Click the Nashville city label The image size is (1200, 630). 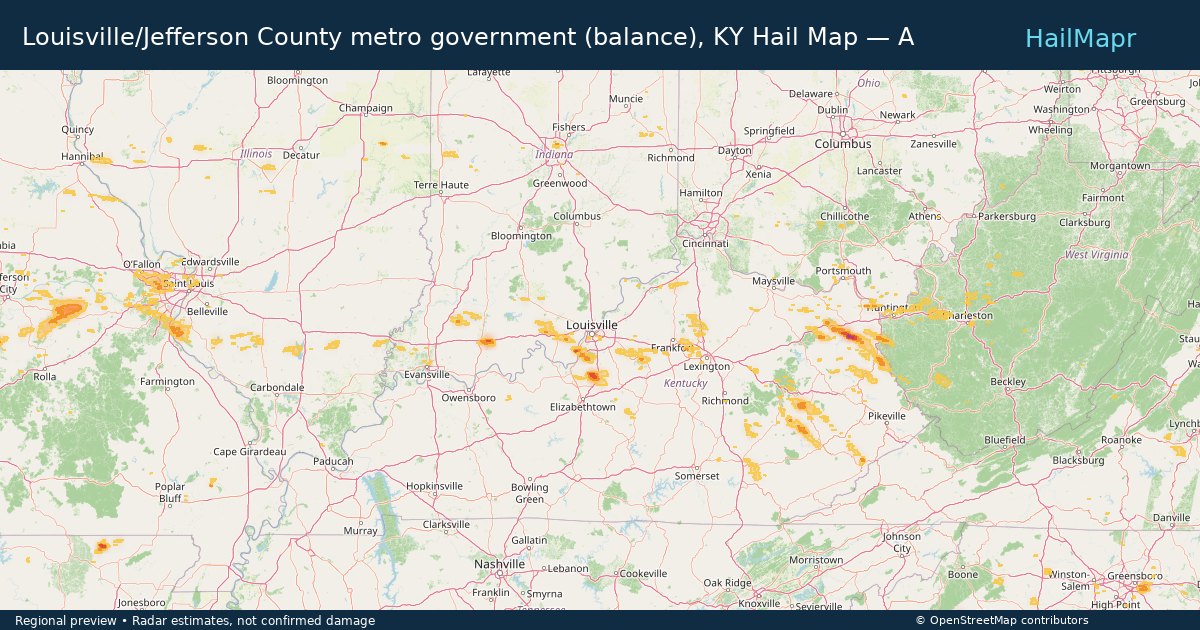point(499,564)
